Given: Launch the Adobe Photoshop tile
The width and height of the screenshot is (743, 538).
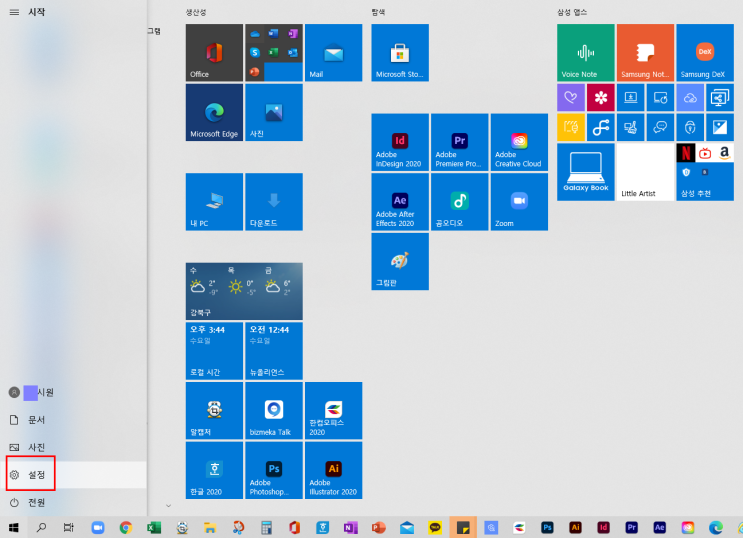Looking at the screenshot, I should (274, 471).
